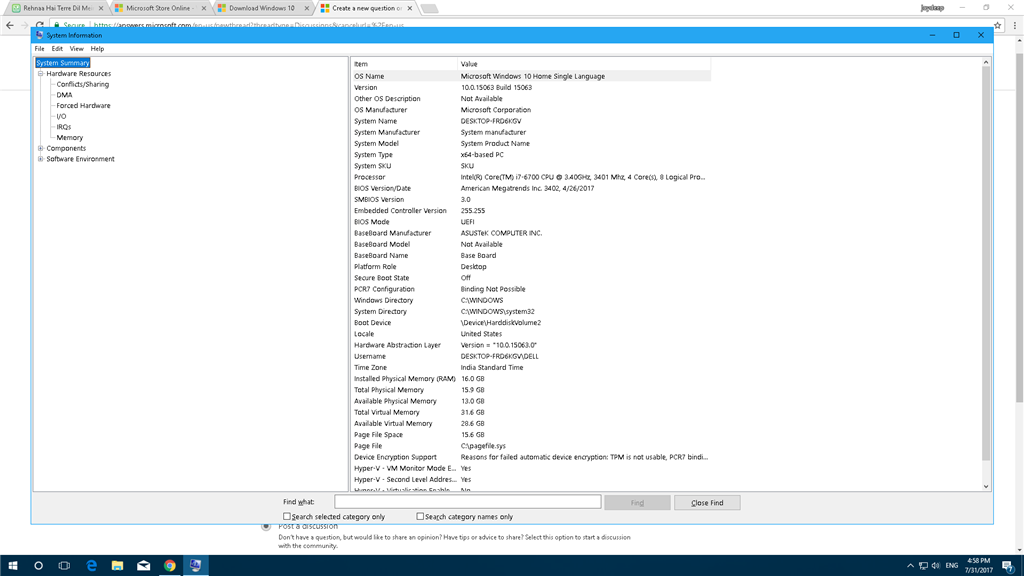Screen dimensions: 1024x576
Task: Switch to Microsoft Store Online tab
Action: point(158,8)
